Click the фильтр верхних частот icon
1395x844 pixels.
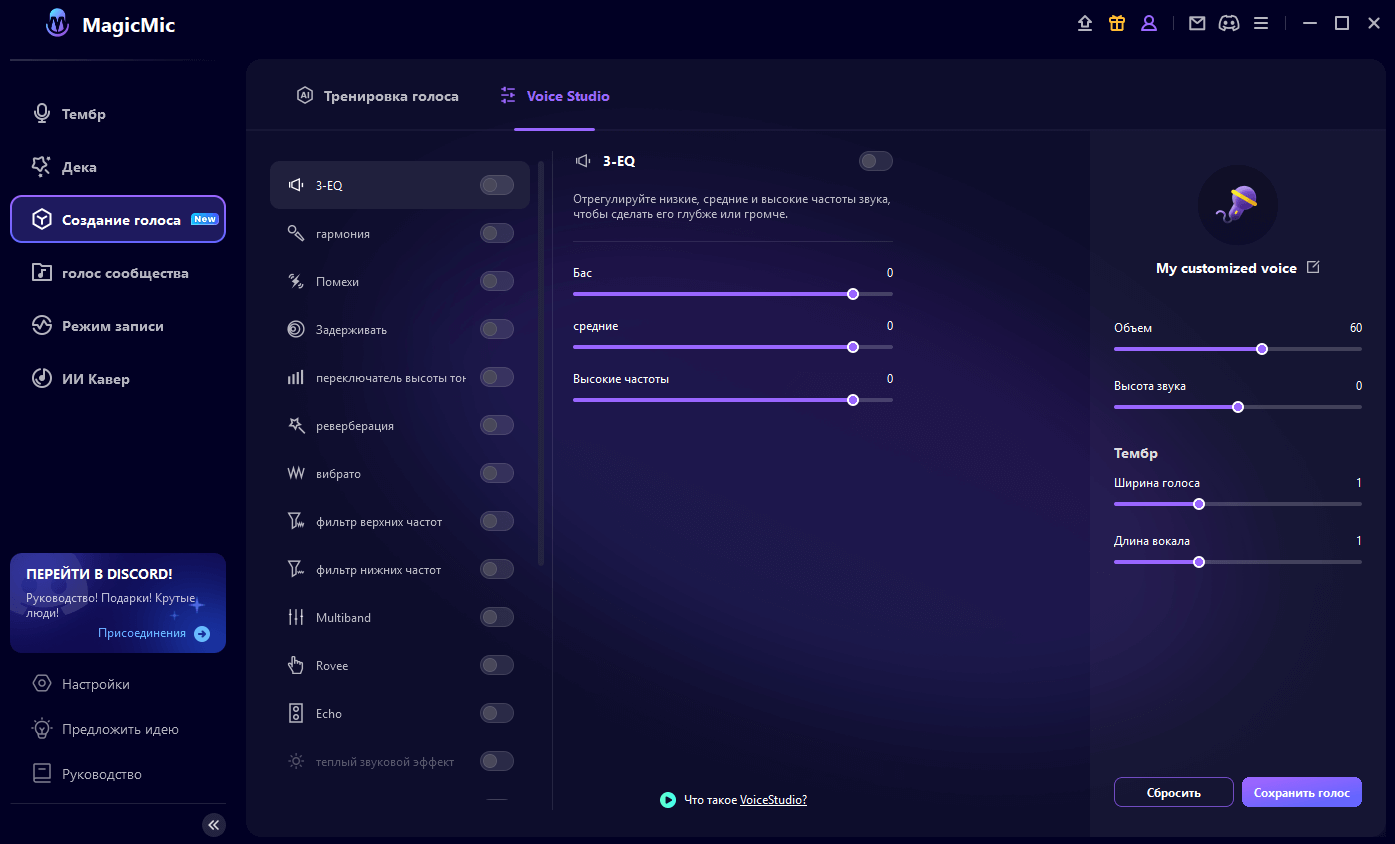click(x=296, y=521)
